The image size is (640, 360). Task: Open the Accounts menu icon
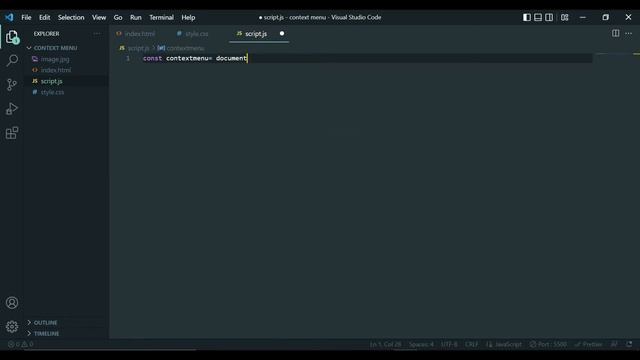[12, 302]
